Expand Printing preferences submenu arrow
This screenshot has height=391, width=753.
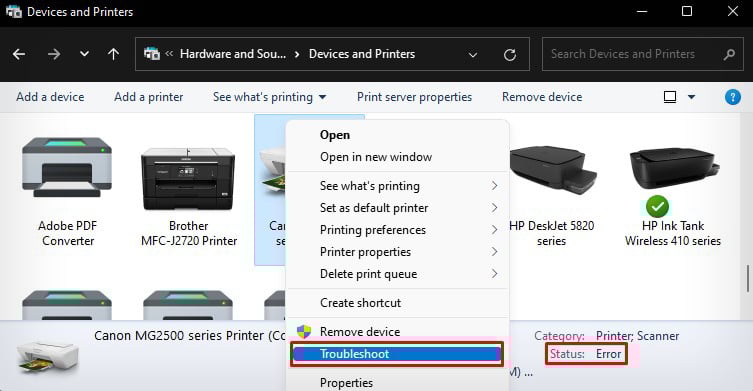(494, 230)
